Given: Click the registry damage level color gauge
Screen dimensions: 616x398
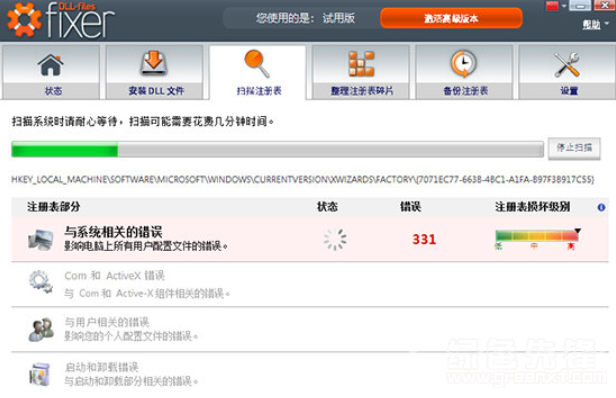Looking at the screenshot, I should tap(537, 236).
